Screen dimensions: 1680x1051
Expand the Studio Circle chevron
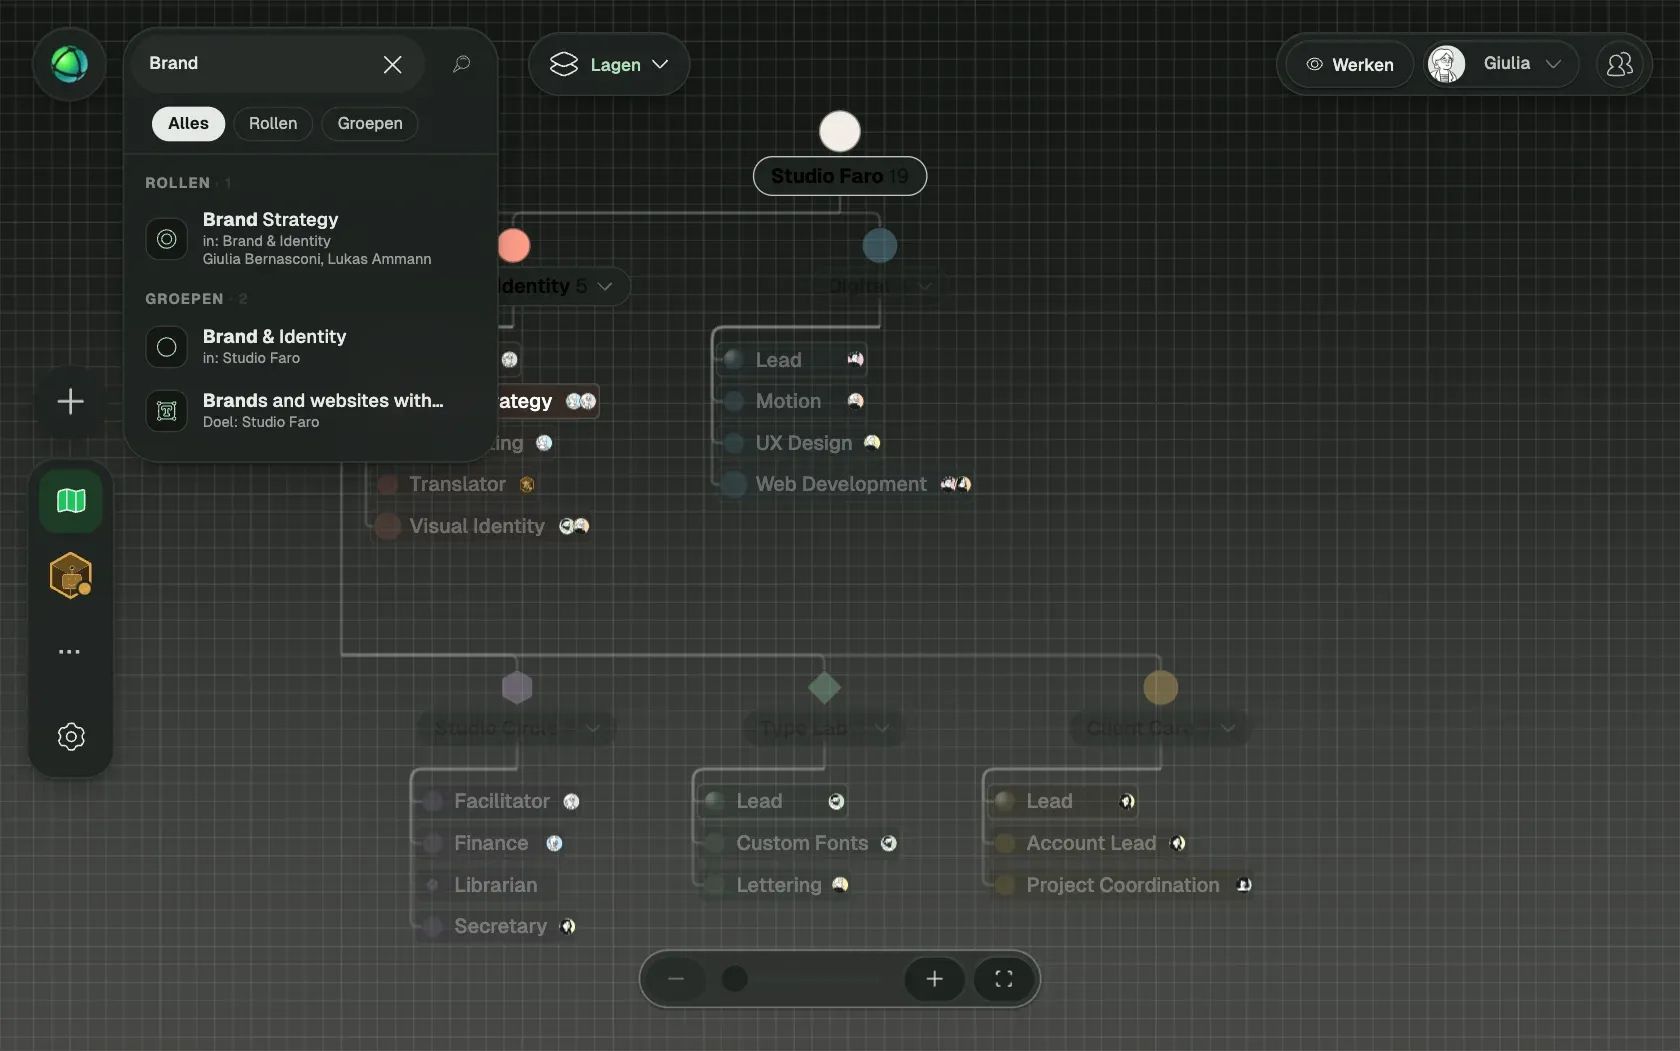click(x=593, y=728)
